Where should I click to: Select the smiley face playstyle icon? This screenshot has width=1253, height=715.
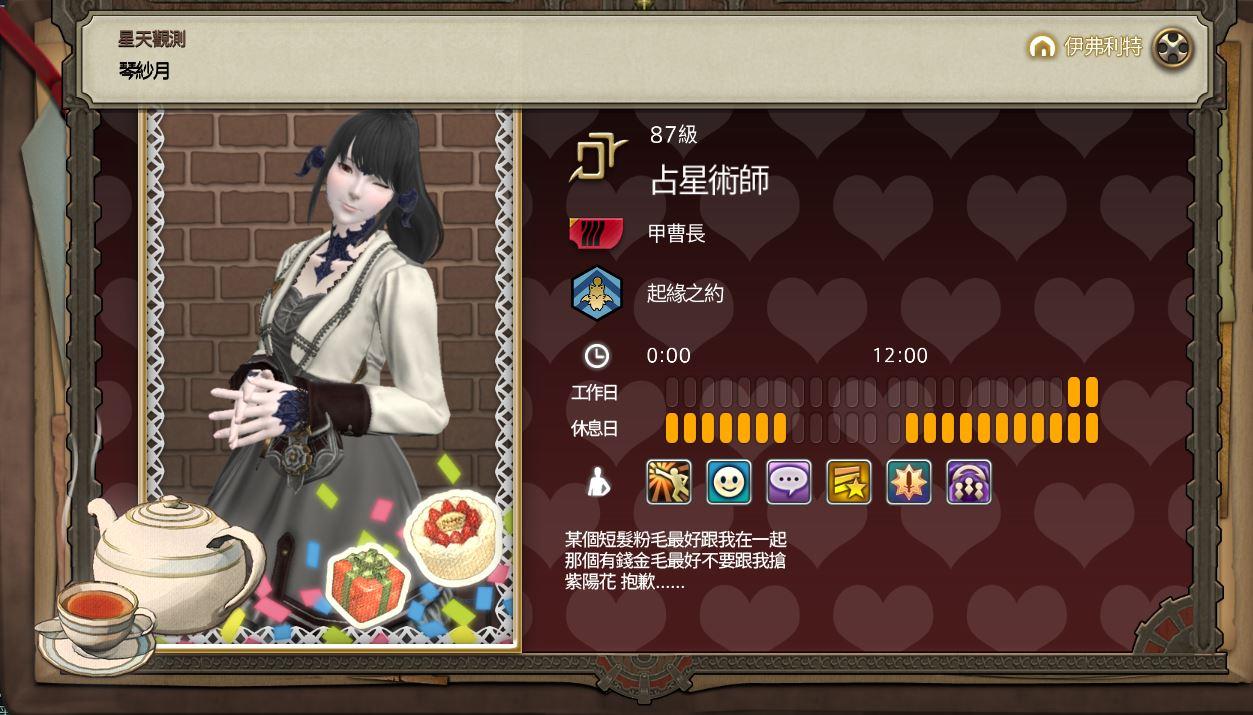(729, 482)
